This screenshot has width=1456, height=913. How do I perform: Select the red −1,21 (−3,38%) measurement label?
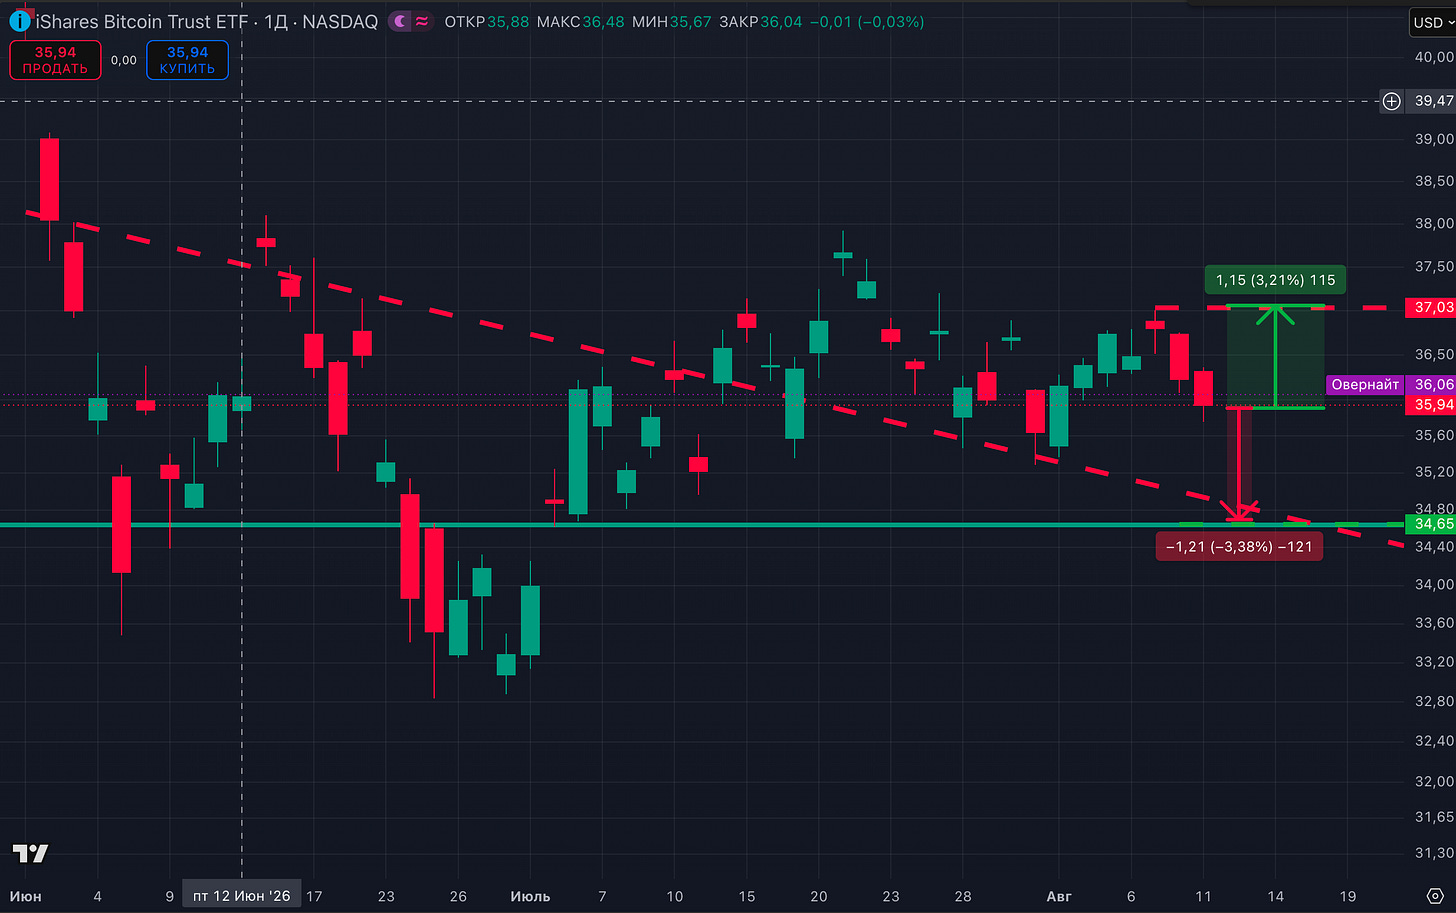tap(1239, 547)
